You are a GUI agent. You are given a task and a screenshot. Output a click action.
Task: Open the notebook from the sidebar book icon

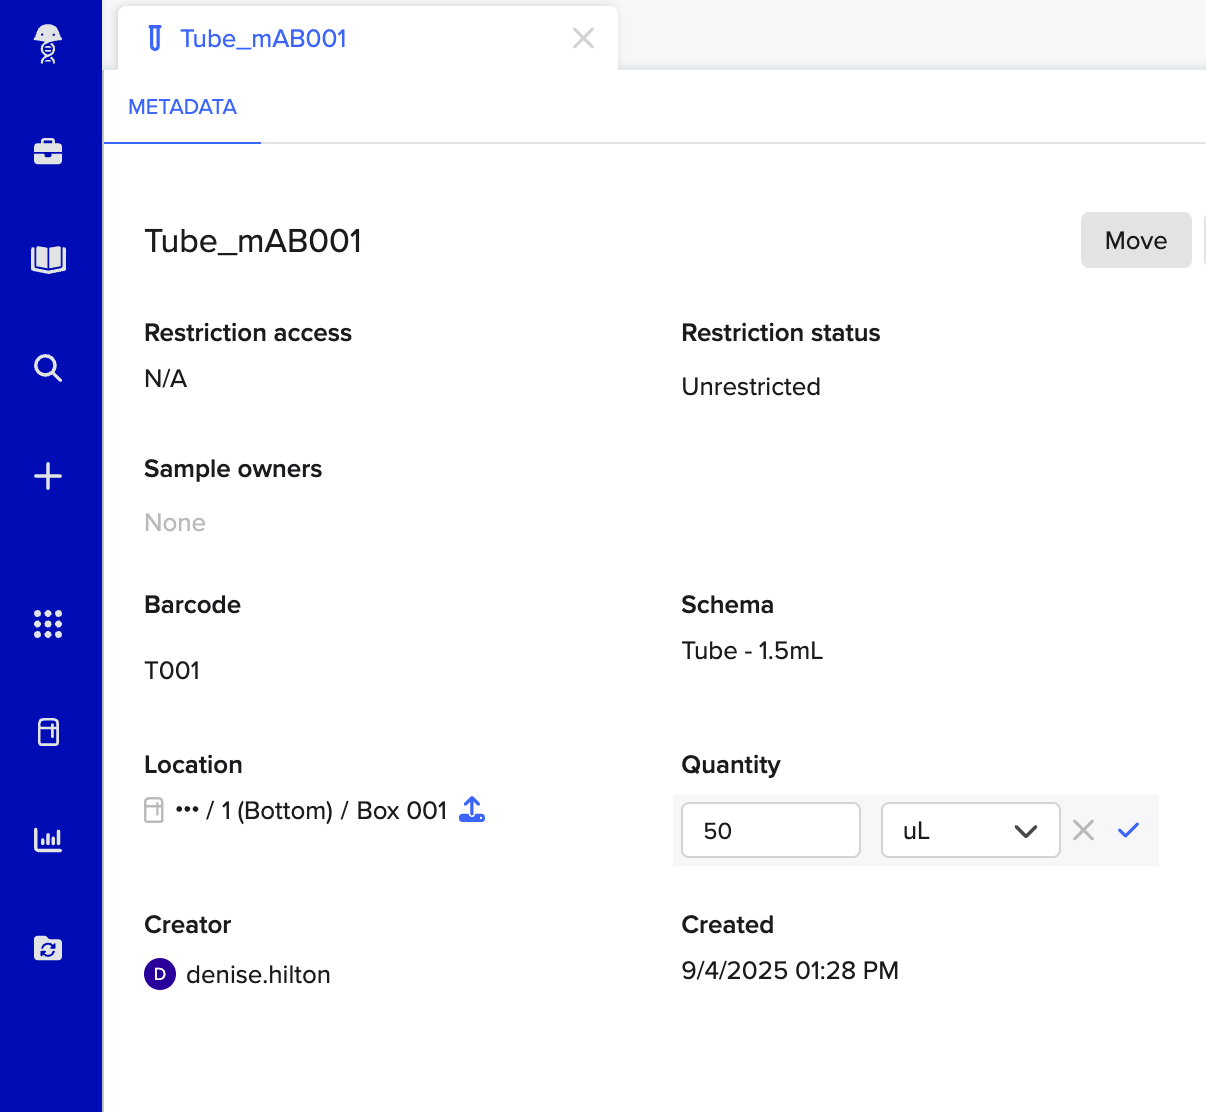pos(47,259)
